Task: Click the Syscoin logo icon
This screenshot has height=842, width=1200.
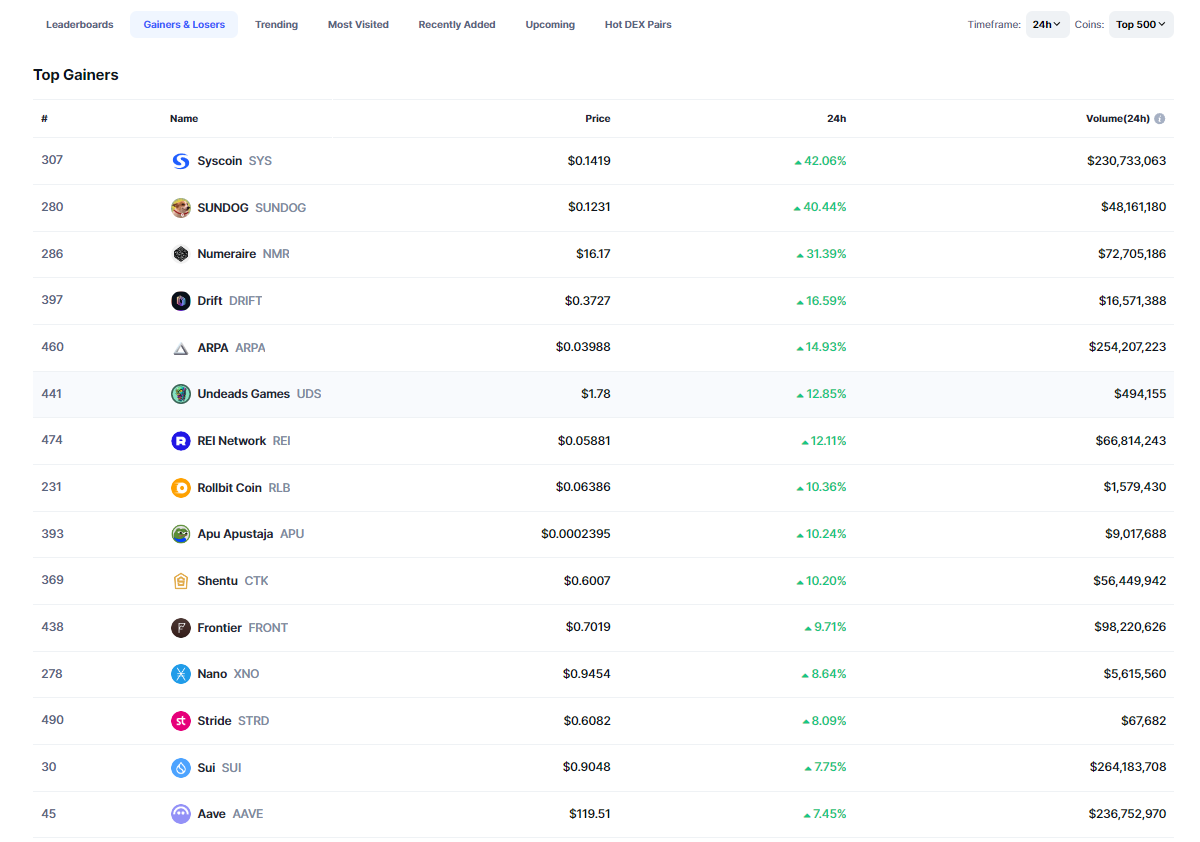Action: 180,161
